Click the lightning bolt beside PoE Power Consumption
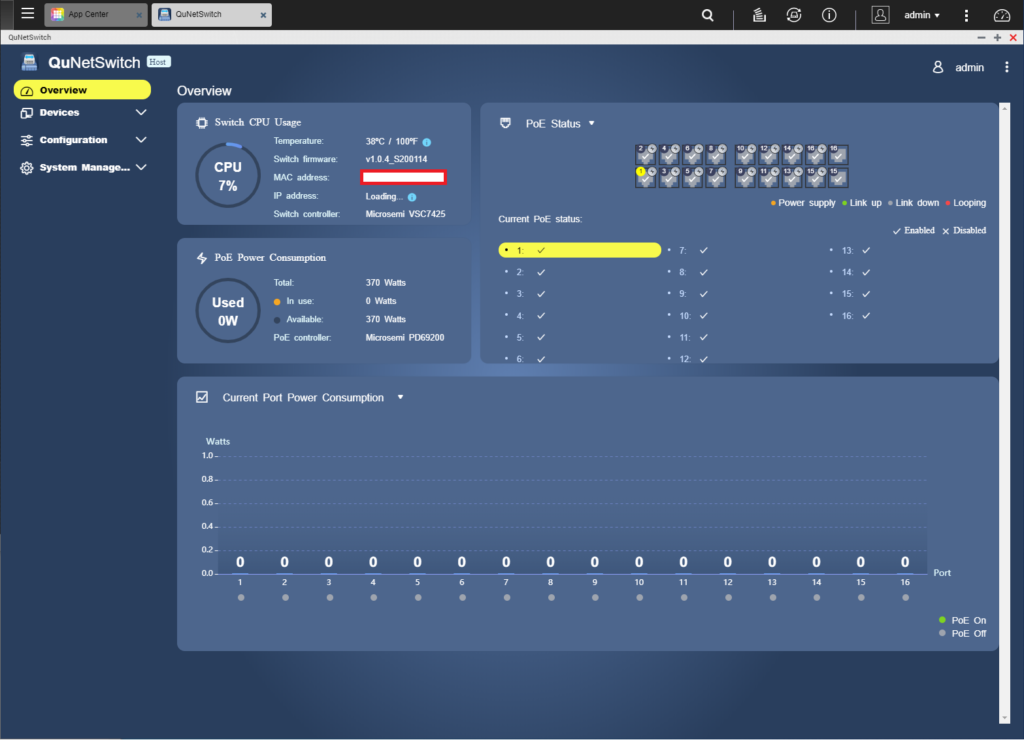 click(202, 258)
